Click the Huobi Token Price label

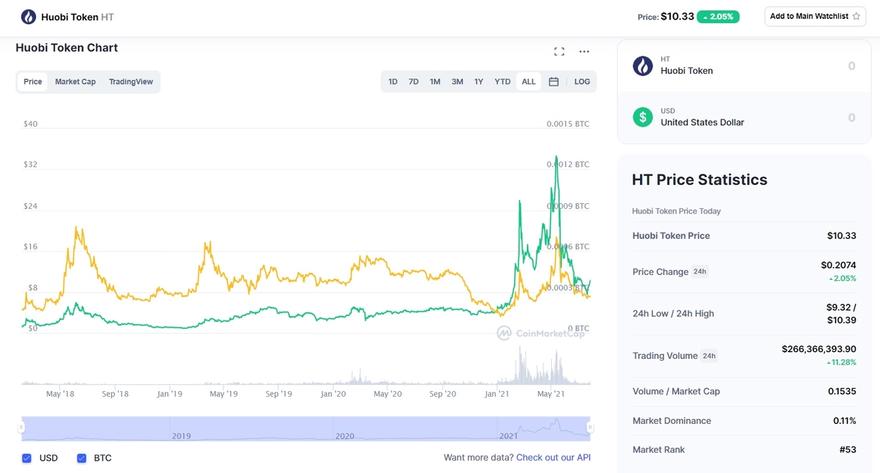671,236
